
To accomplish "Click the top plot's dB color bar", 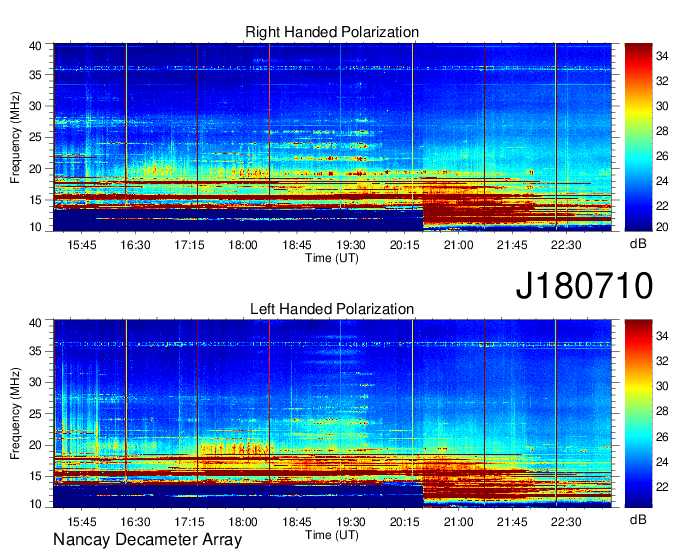I will click(x=638, y=137).
